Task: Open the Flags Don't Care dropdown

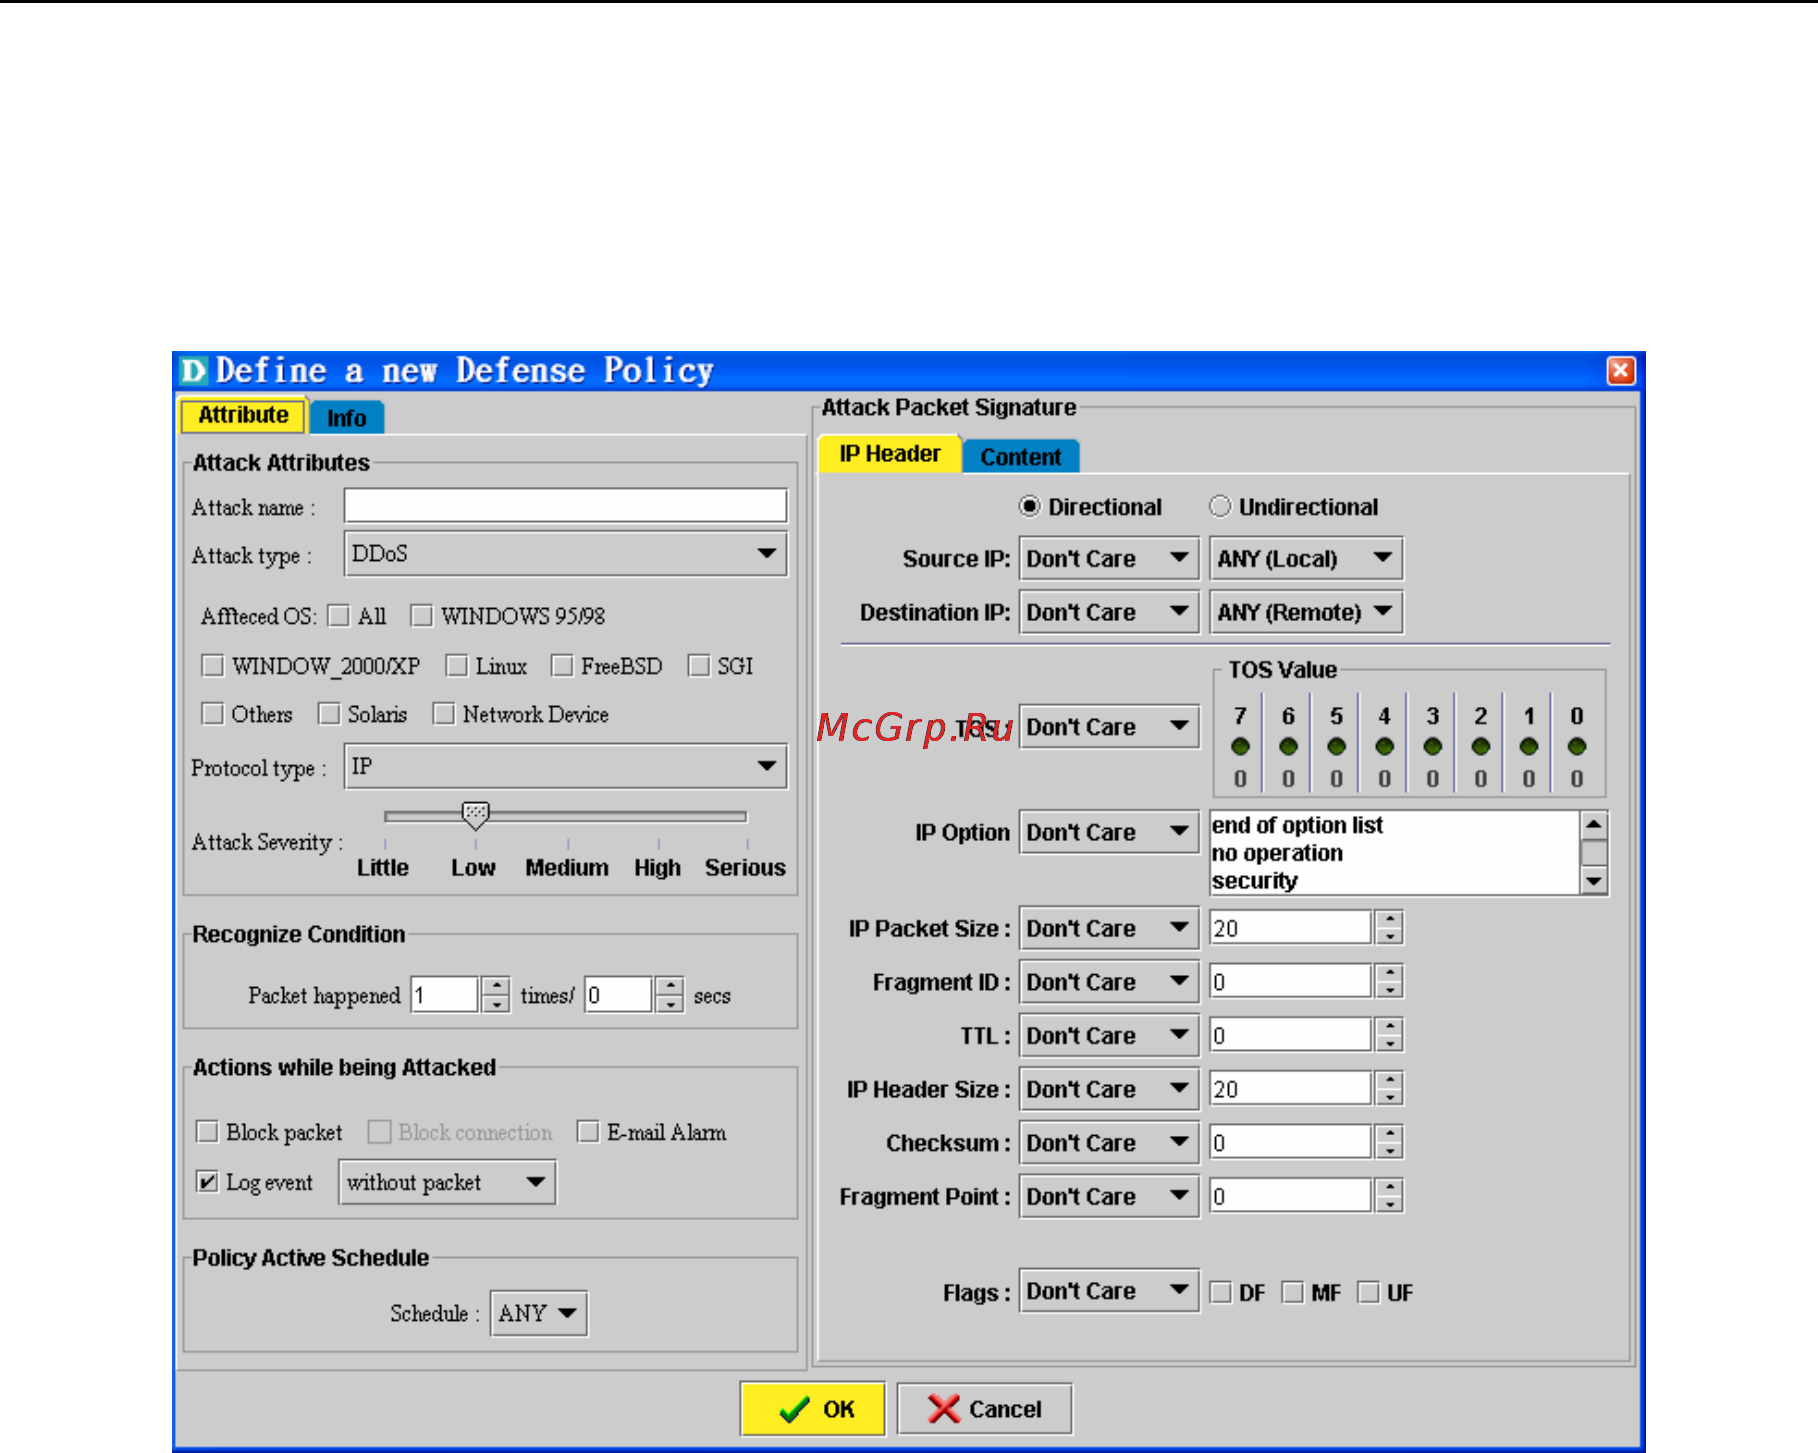Action: [x=1109, y=1291]
